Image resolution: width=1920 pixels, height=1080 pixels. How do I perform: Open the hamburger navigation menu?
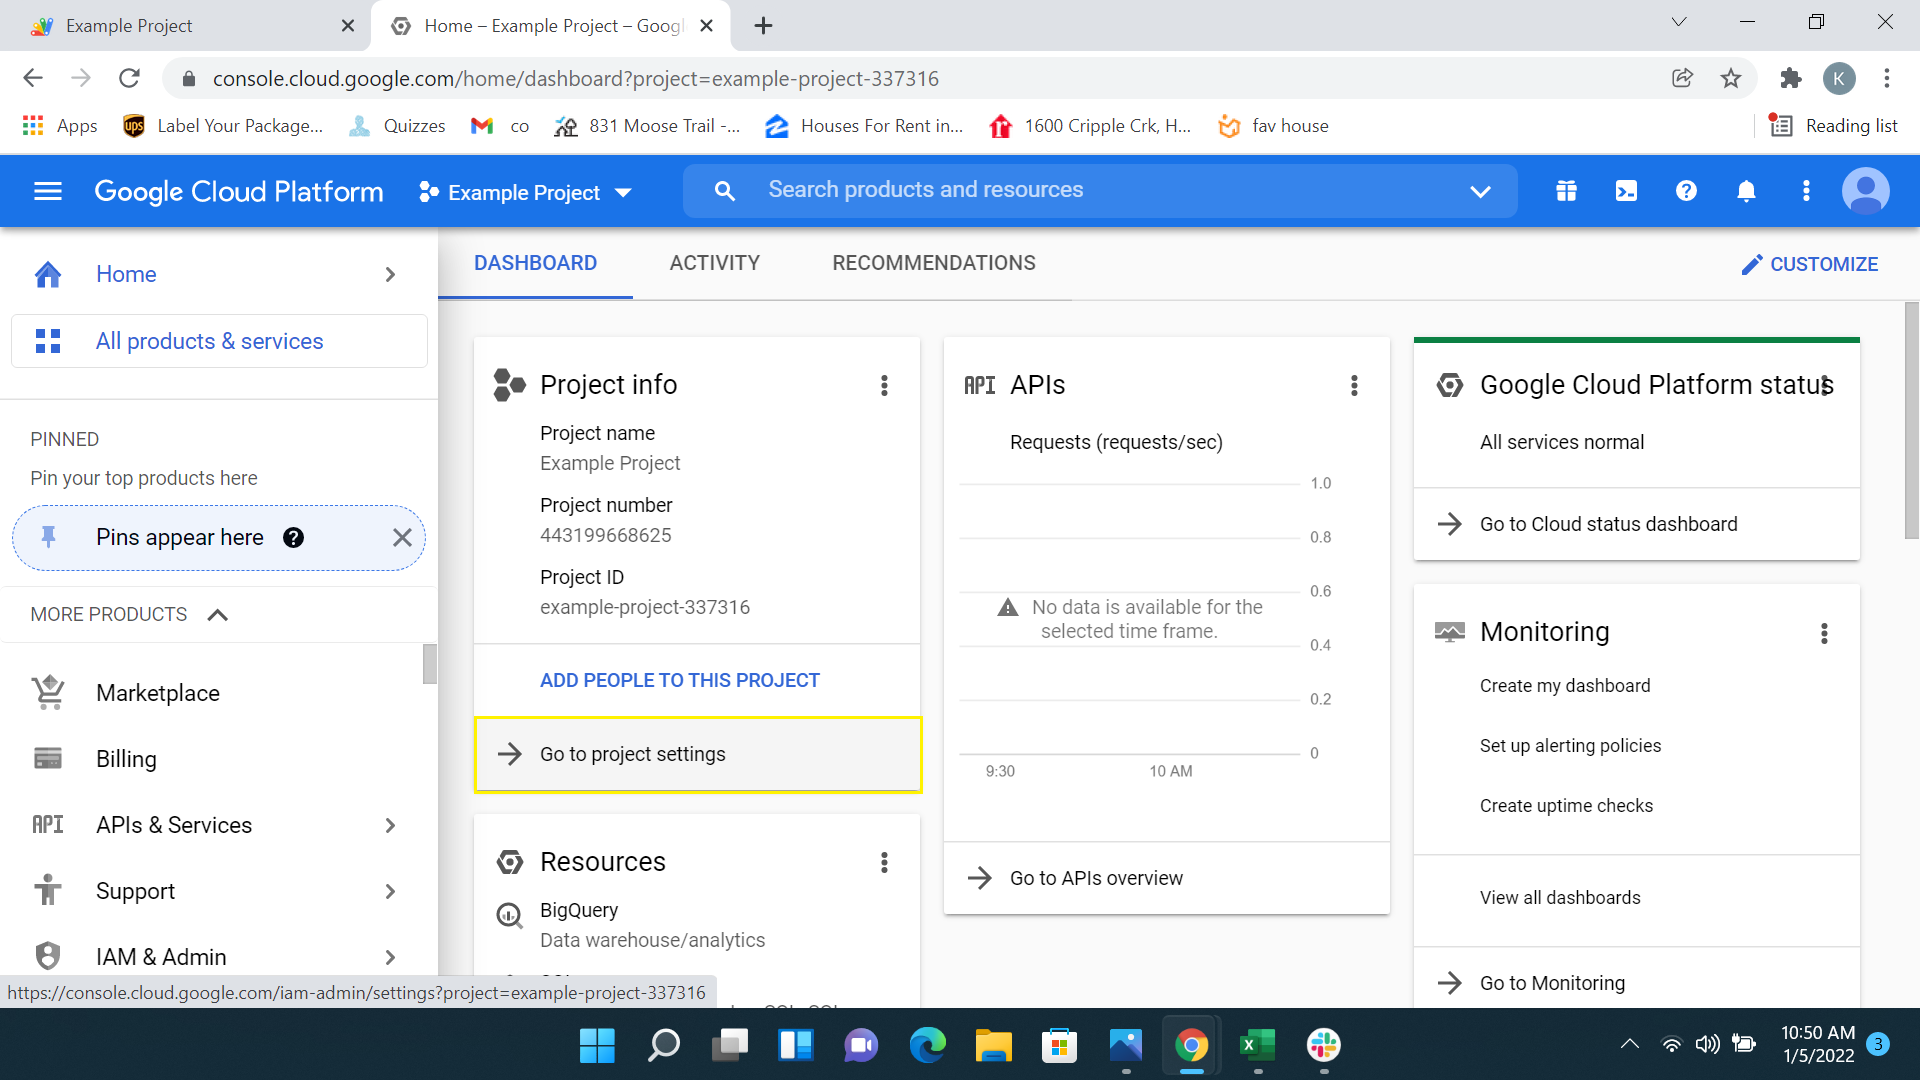coord(48,191)
